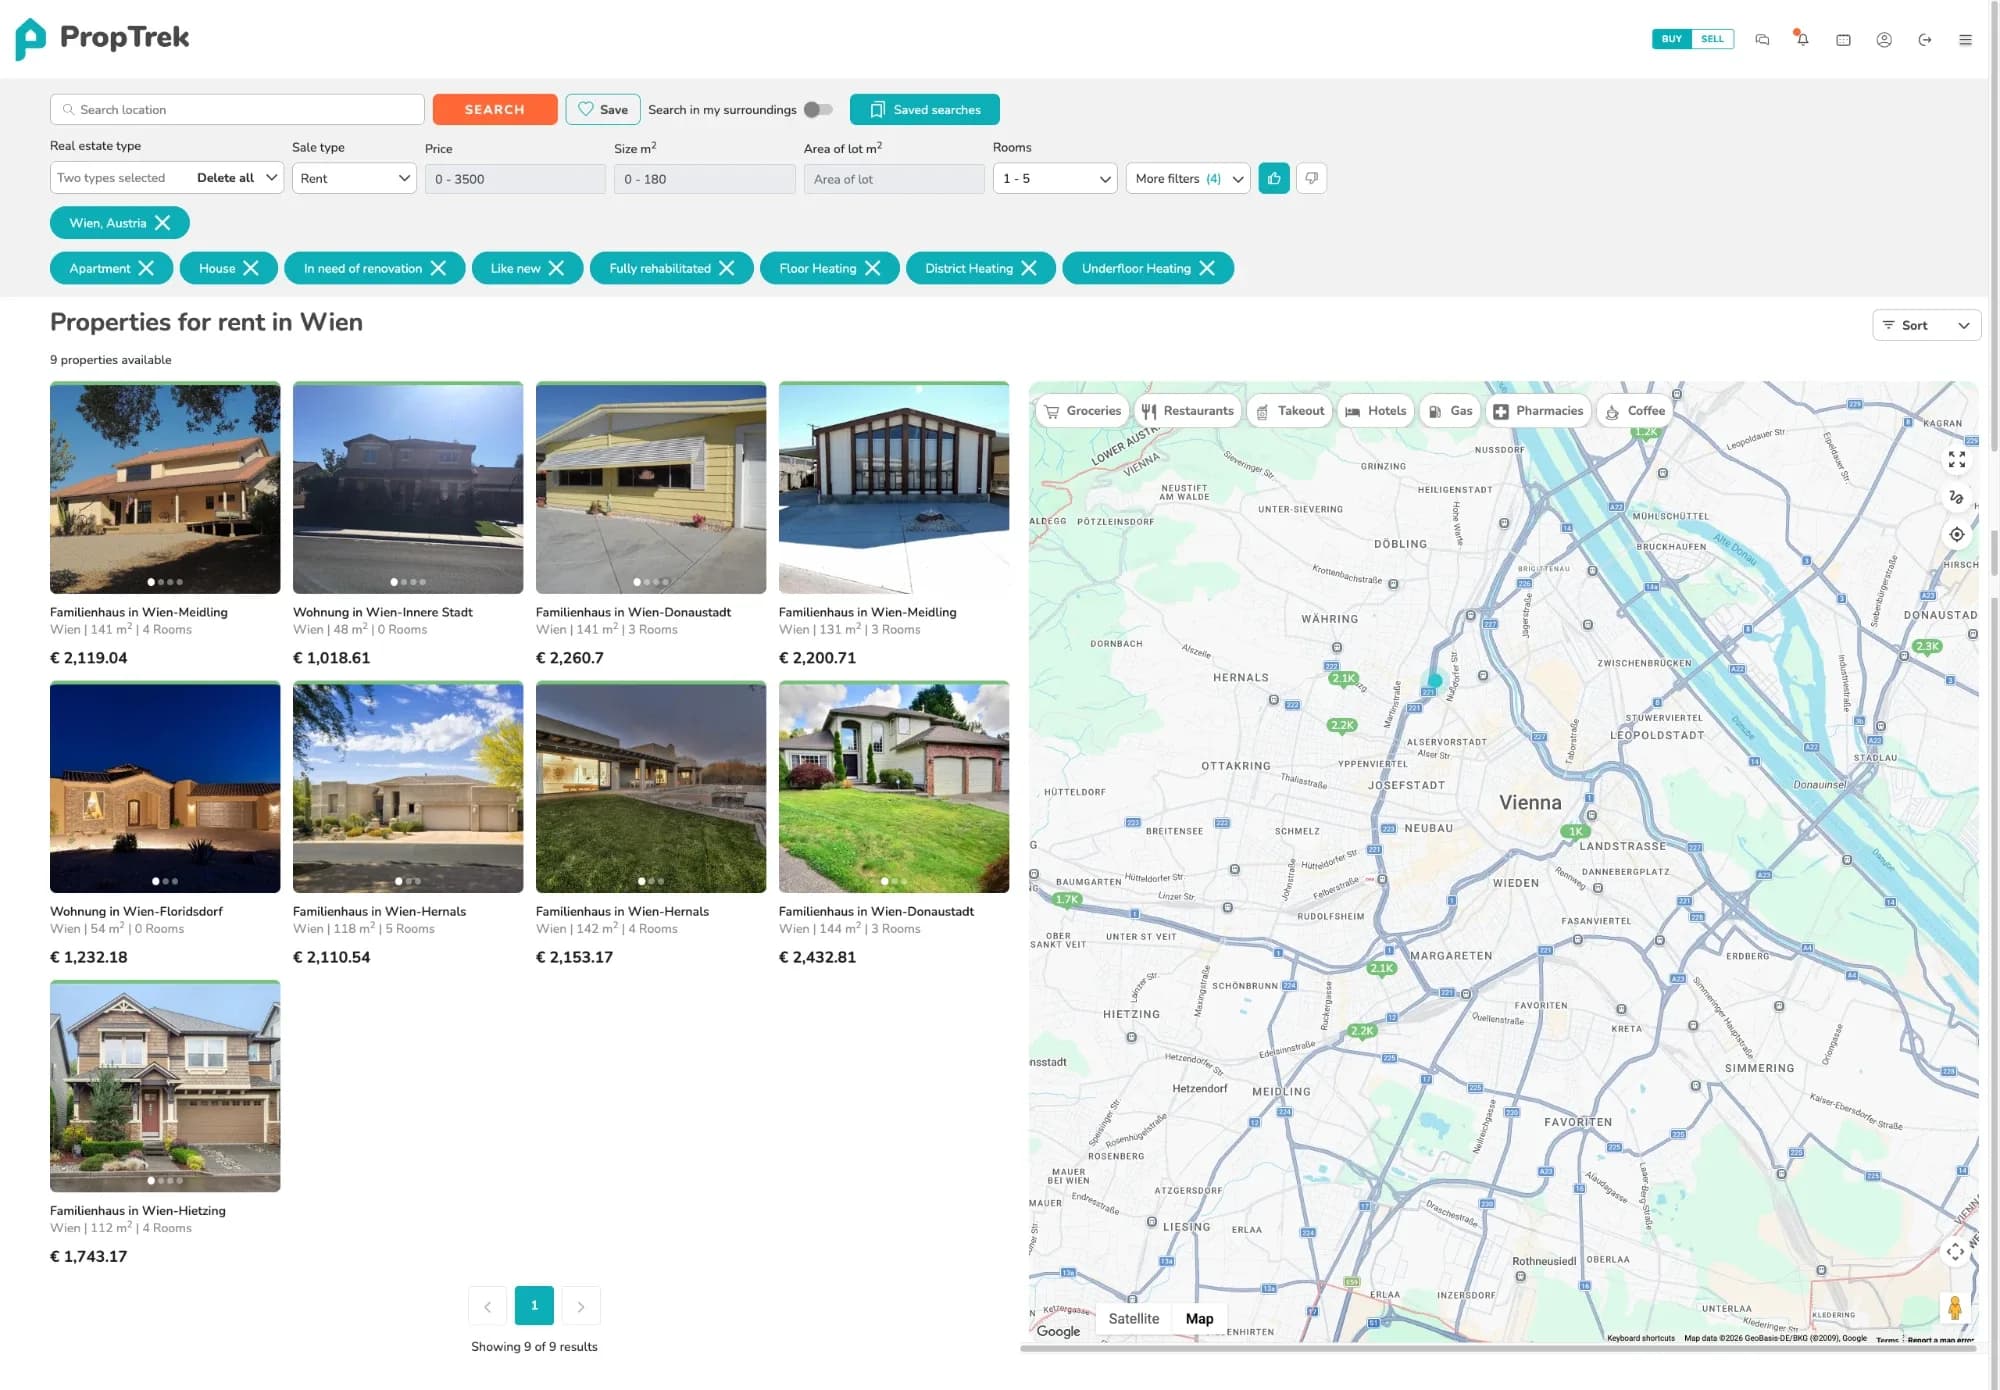Remove the Wien, Austria location tag
This screenshot has height=1390, width=2000.
(163, 223)
